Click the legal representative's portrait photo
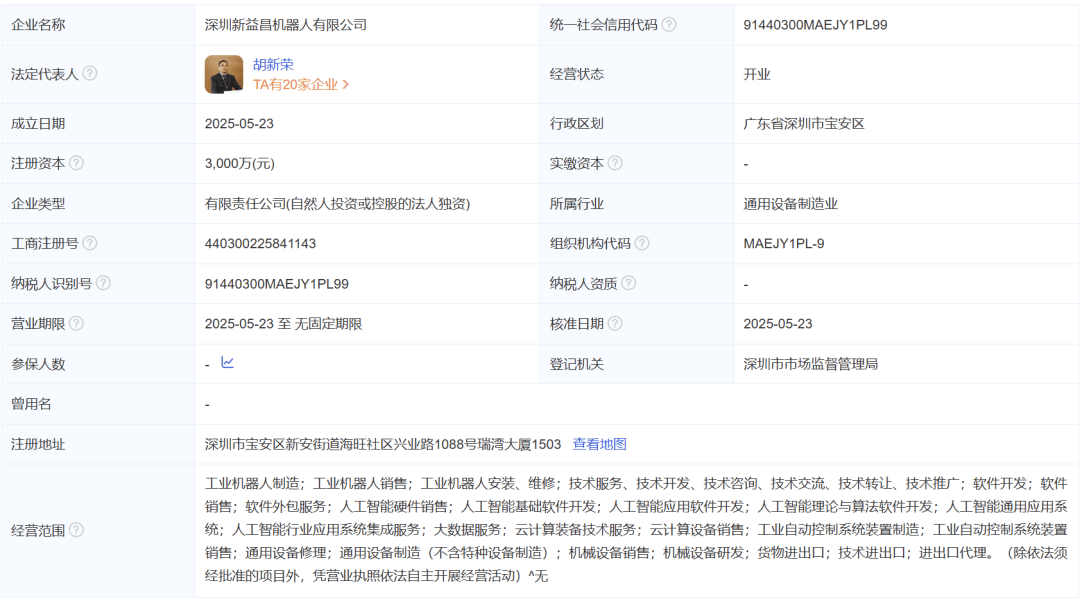The image size is (1080, 599). coord(224,74)
